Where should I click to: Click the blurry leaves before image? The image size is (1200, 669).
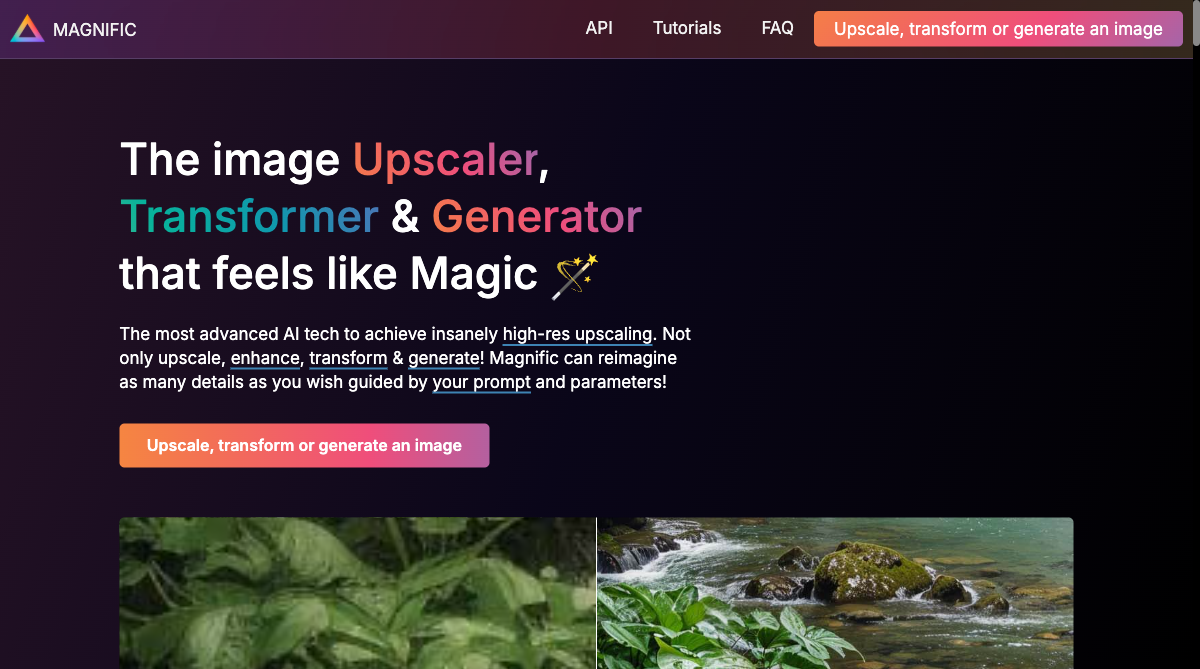pyautogui.click(x=357, y=593)
